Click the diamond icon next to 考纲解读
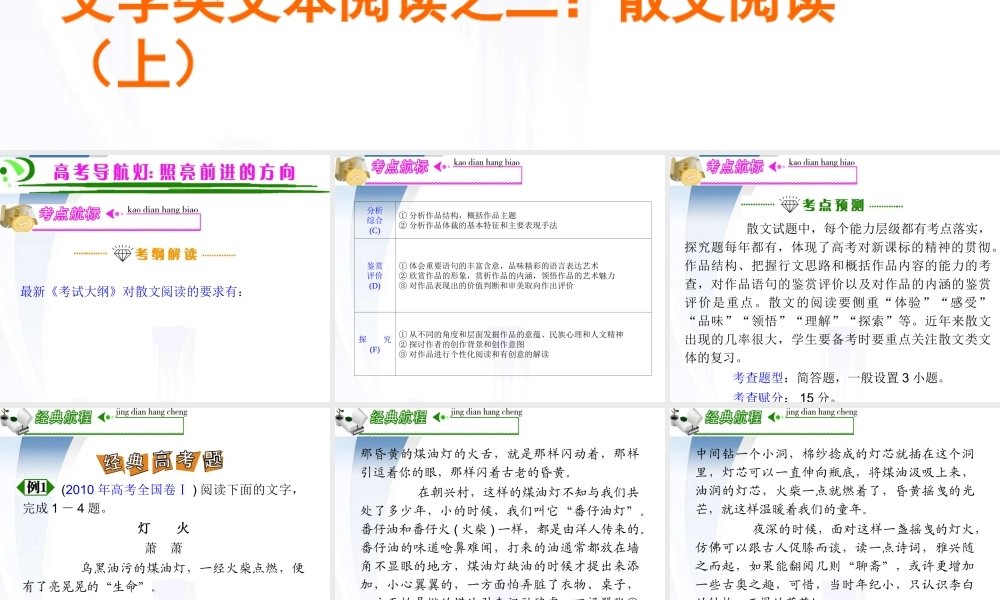Screen dimensions: 1000x600 click(x=122, y=254)
